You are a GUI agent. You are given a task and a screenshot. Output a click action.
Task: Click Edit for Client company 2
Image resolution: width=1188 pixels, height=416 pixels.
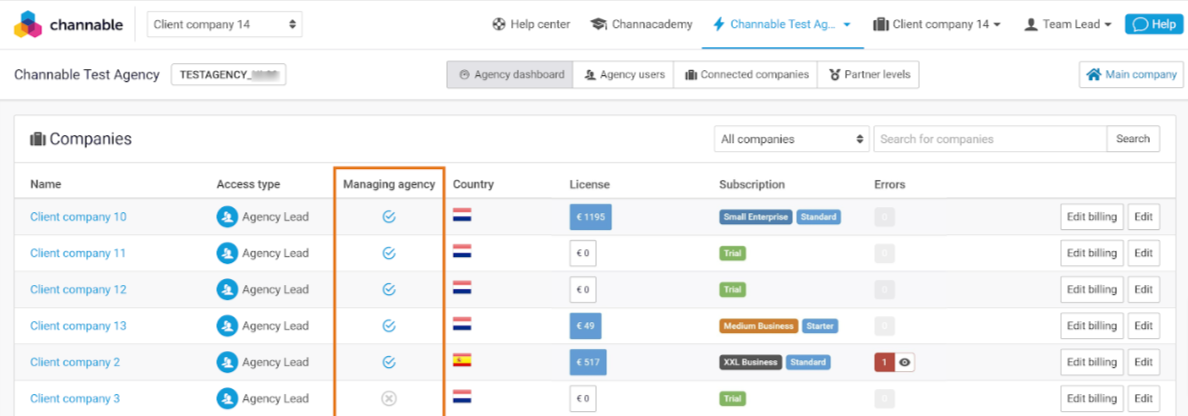click(x=1143, y=362)
